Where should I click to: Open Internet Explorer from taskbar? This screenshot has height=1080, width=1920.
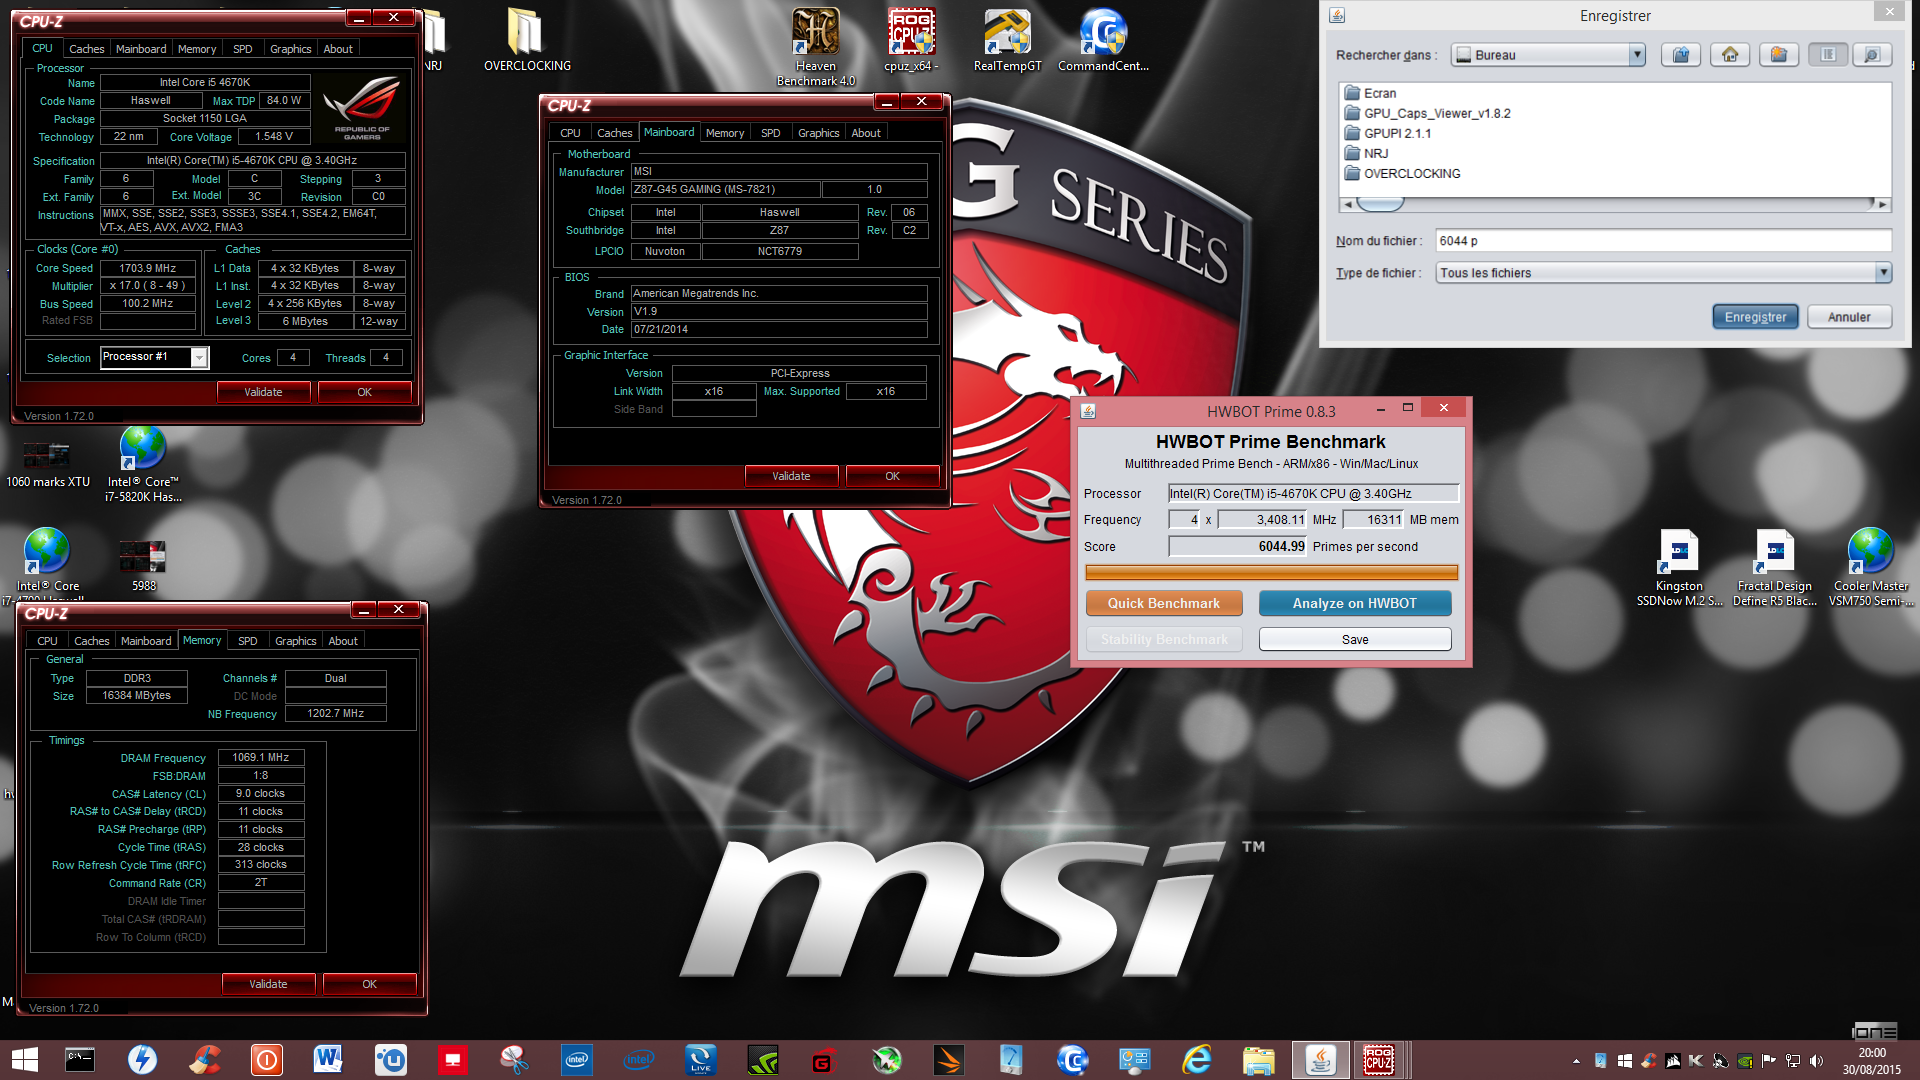click(1196, 1060)
